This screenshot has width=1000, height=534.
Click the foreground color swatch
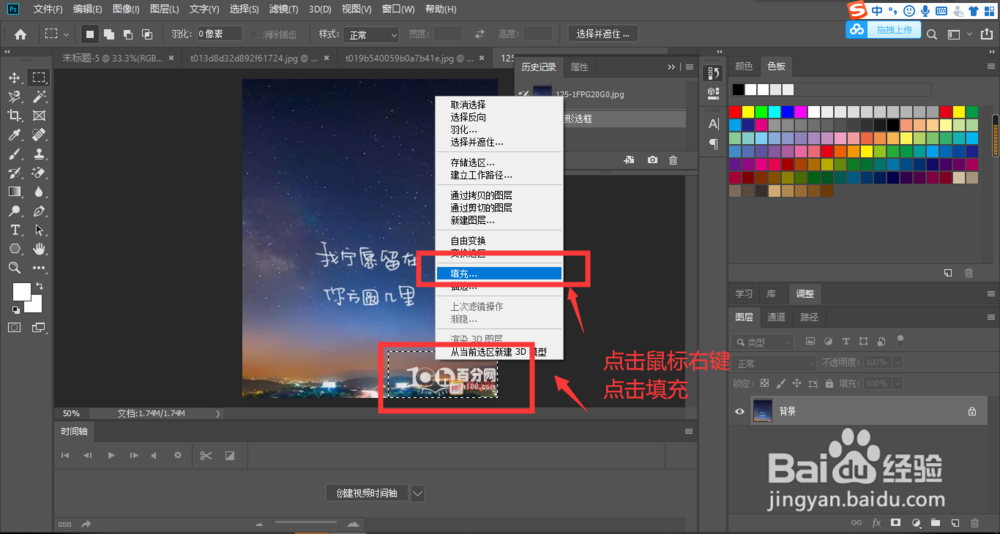[x=22, y=292]
